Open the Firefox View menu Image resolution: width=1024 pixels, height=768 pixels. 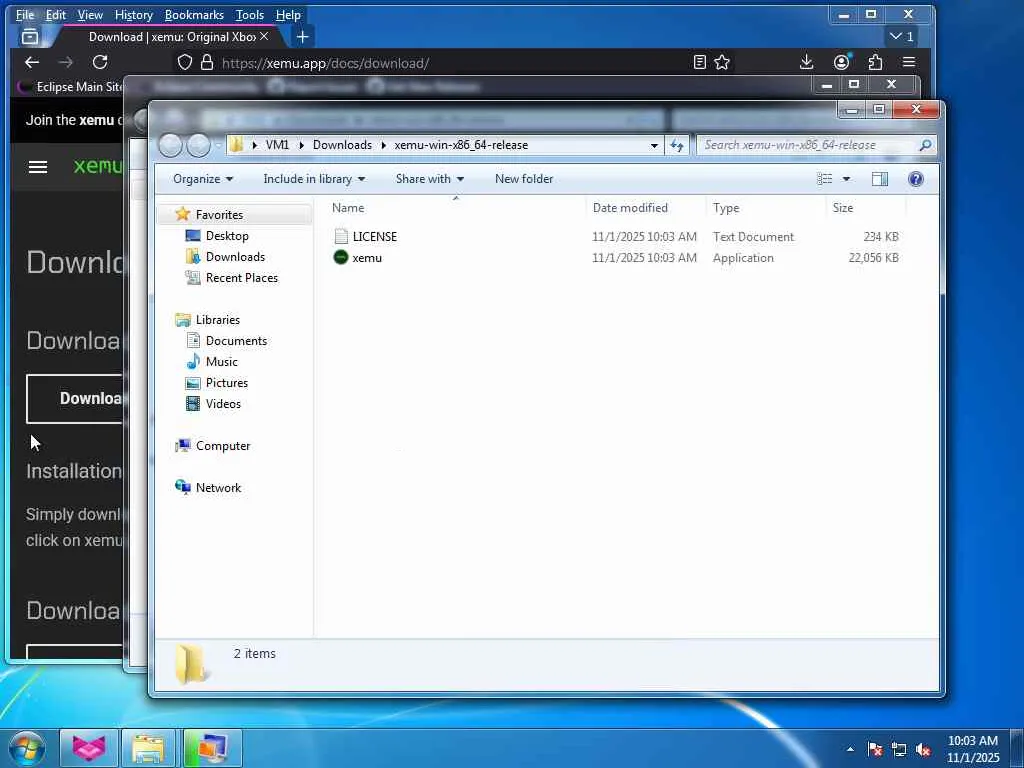(x=90, y=14)
